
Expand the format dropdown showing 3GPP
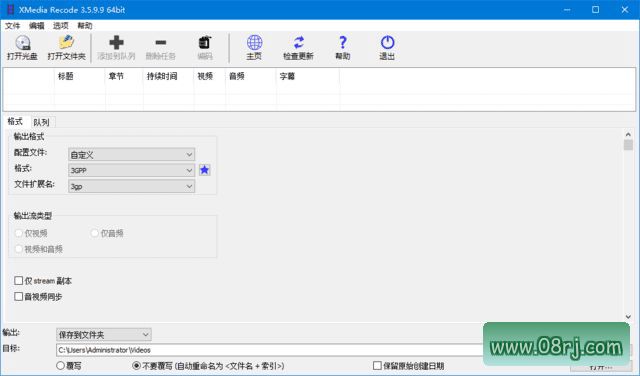tap(131, 170)
